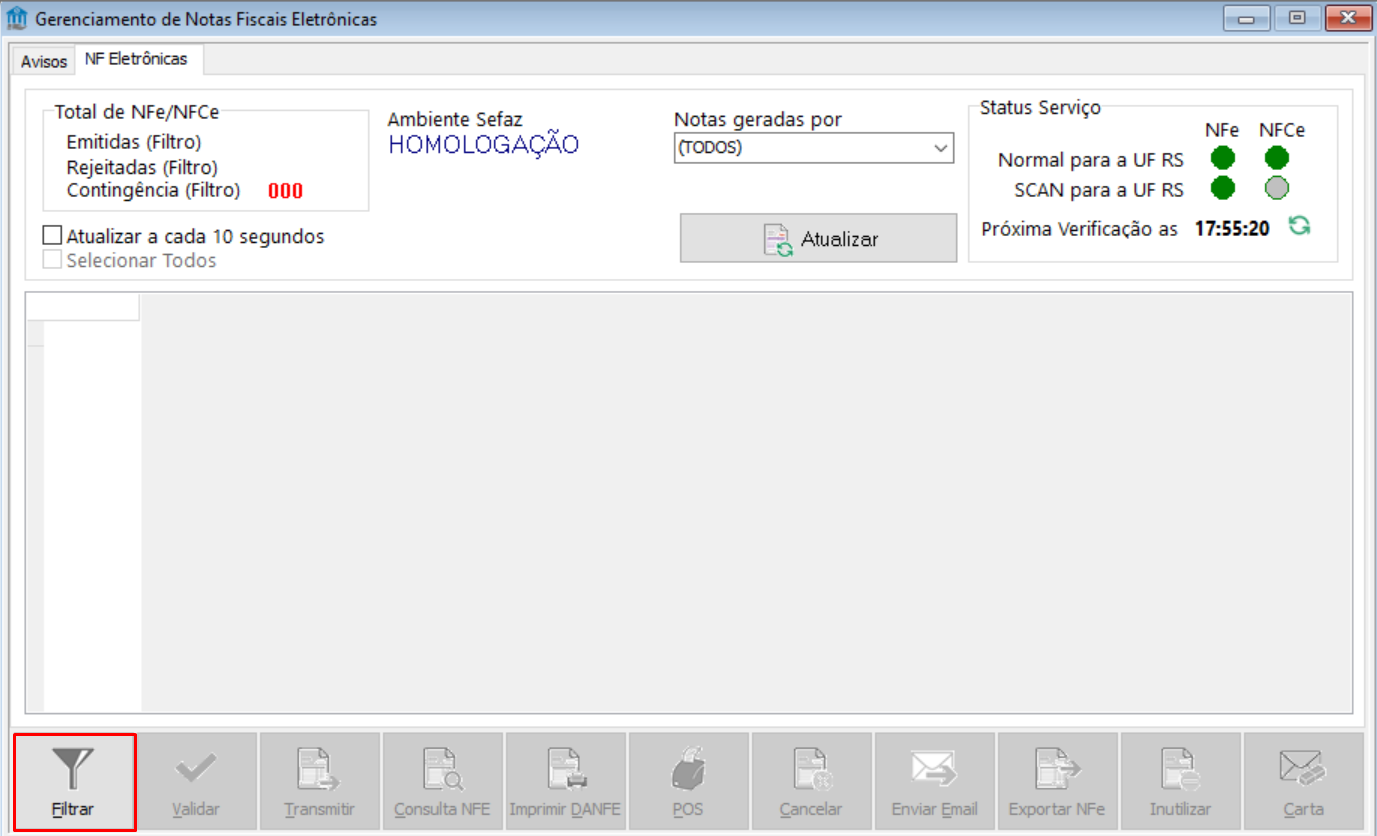This screenshot has height=836, width=1377.
Task: Click Imprimir DANFE printer button
Action: (566, 781)
